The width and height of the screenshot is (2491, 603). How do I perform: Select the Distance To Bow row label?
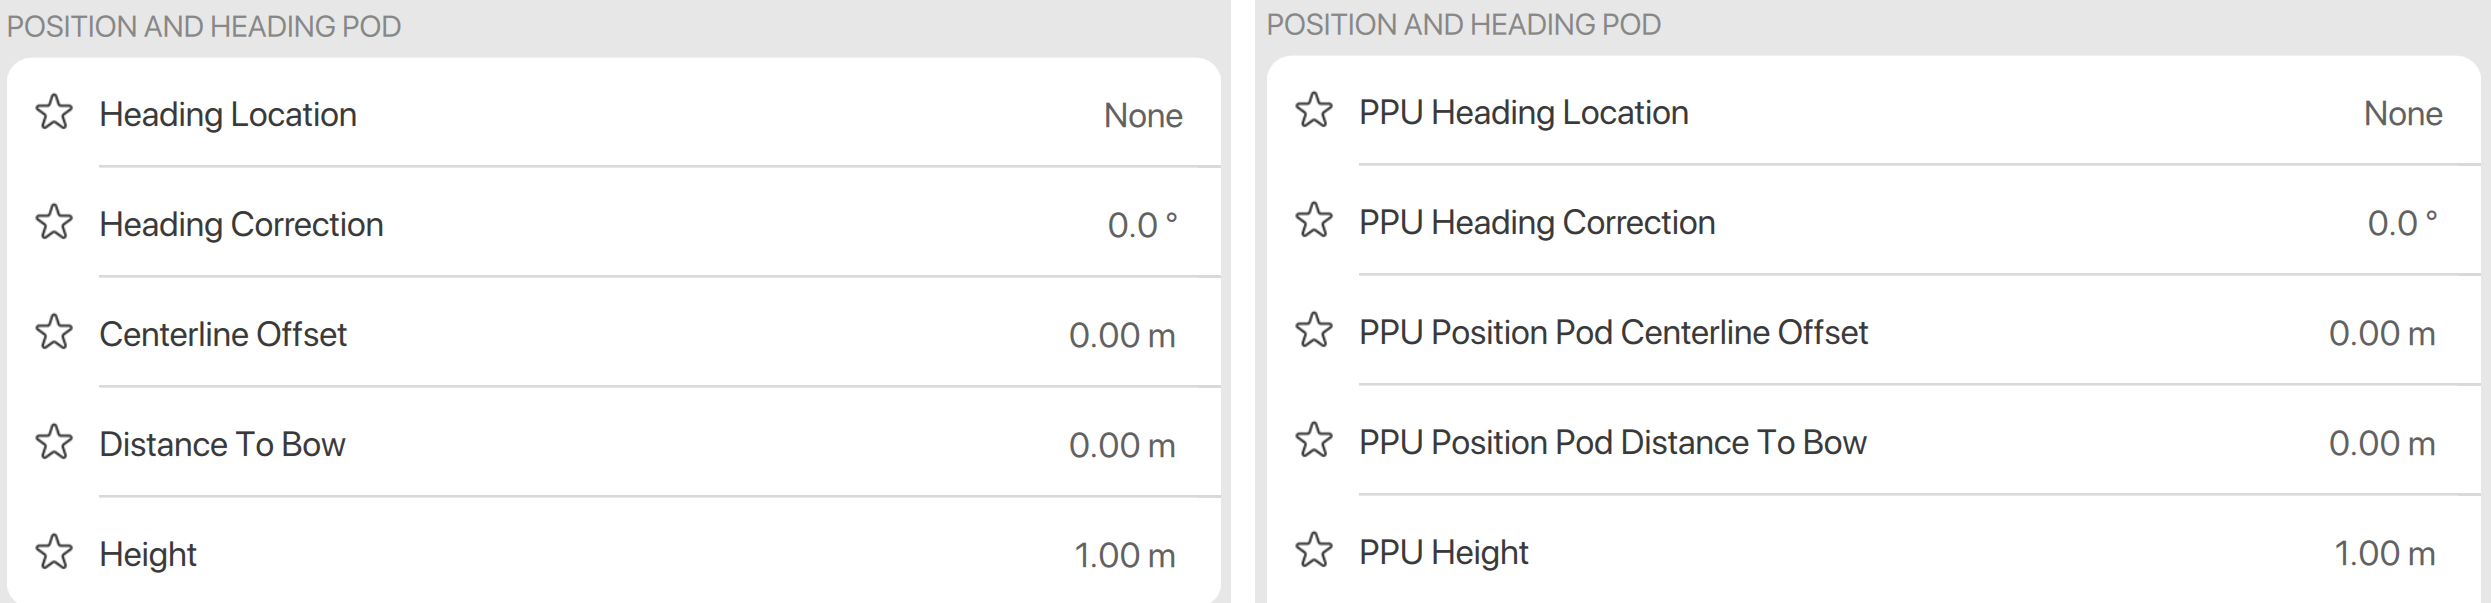pos(222,445)
